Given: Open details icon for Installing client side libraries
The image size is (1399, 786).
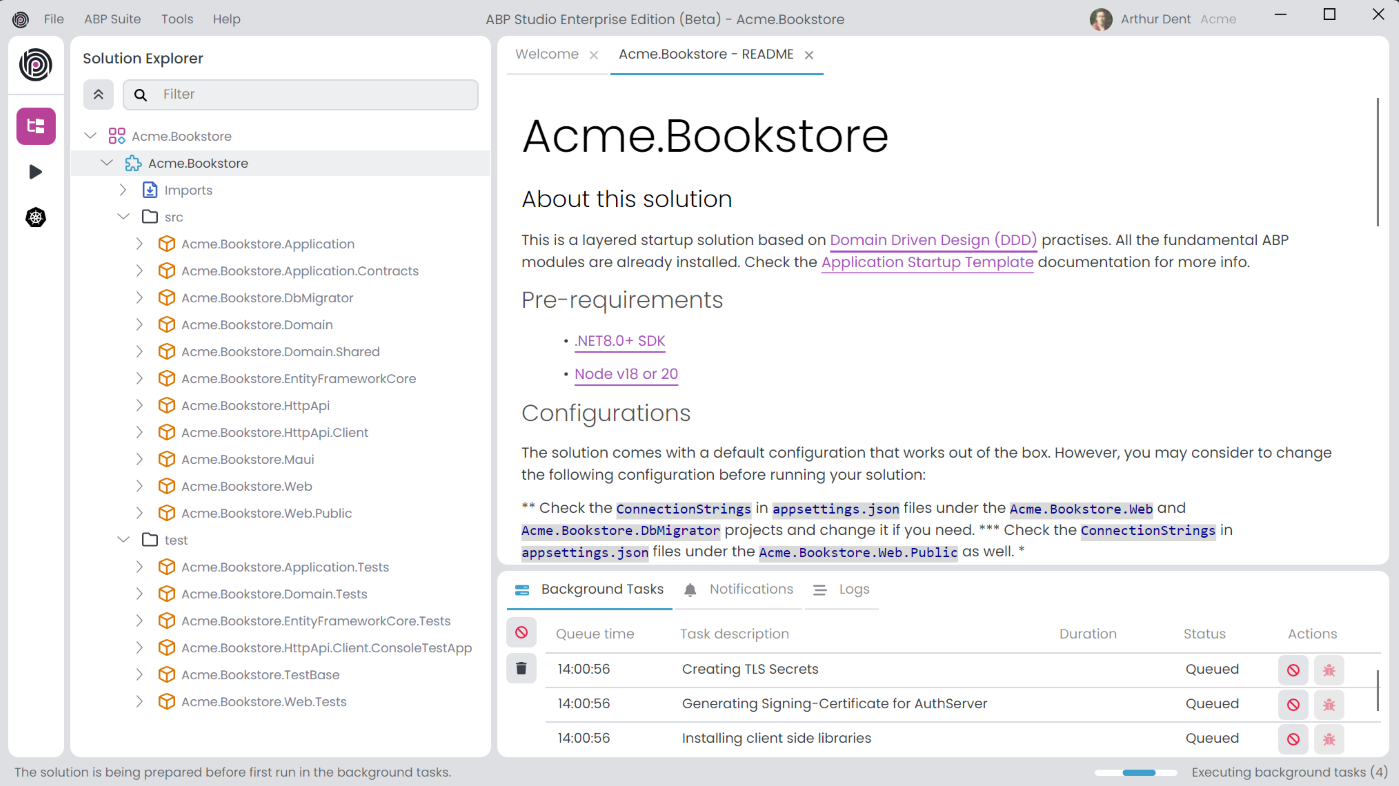Looking at the screenshot, I should coord(1329,739).
